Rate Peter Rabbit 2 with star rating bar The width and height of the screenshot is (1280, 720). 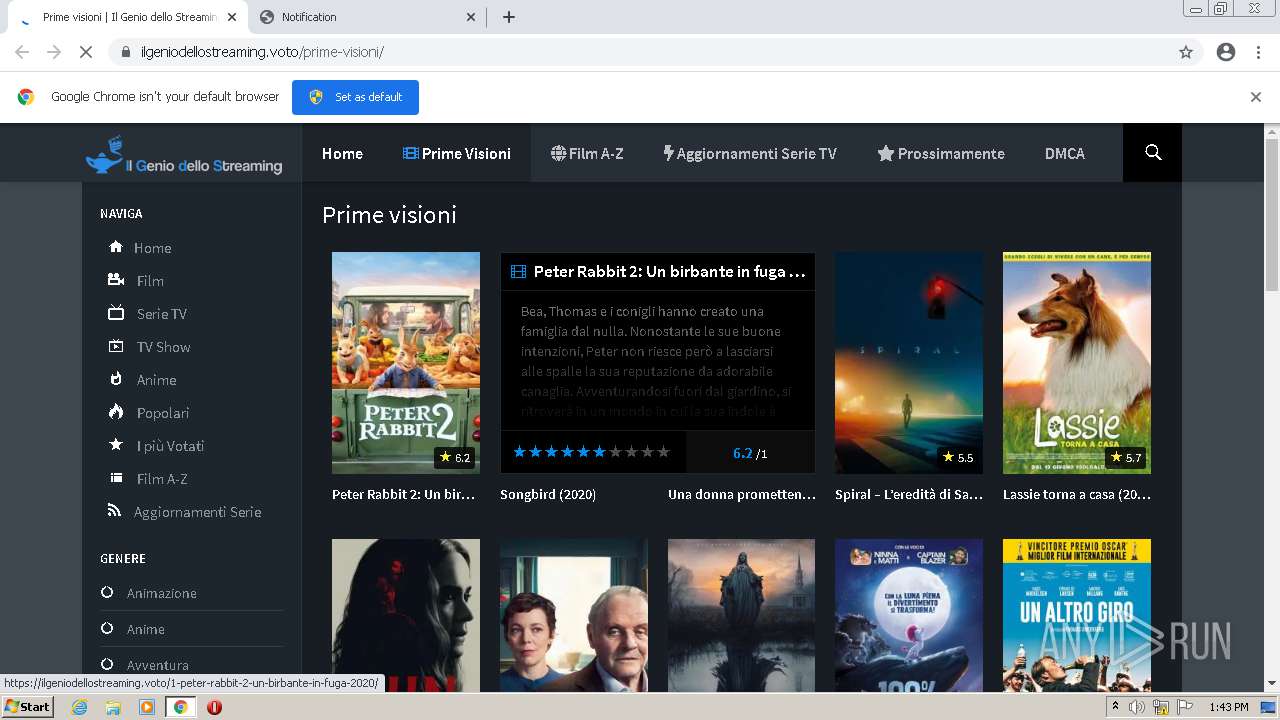pyautogui.click(x=591, y=452)
